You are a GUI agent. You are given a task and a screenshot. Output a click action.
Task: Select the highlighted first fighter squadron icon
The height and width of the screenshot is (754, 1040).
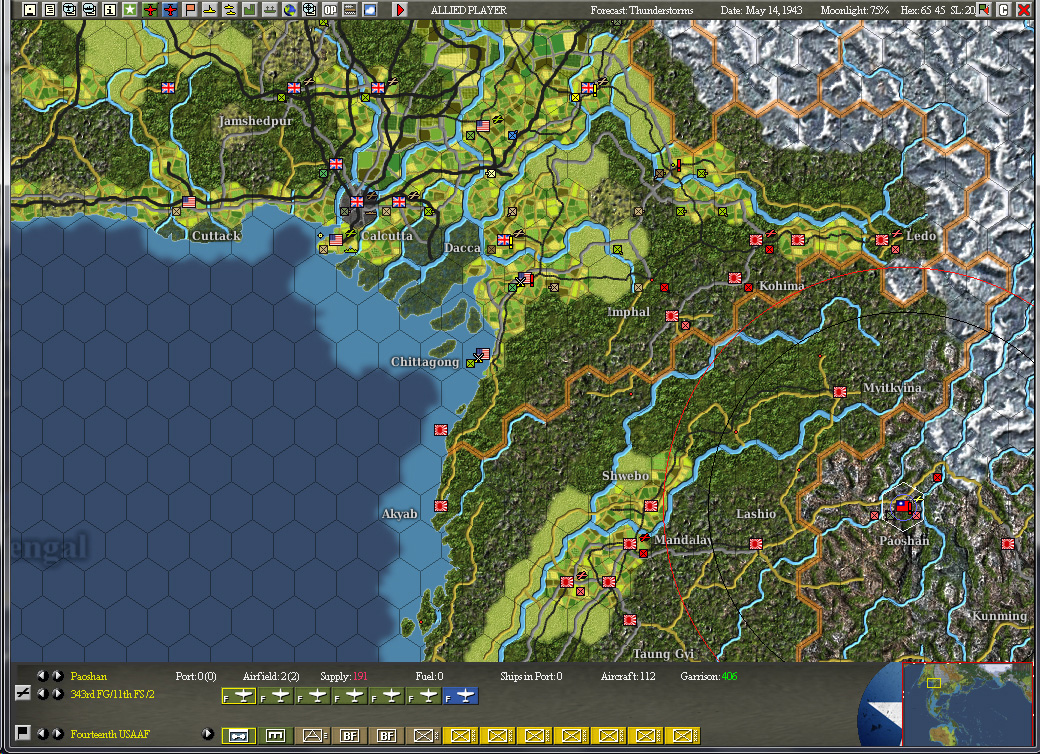pyautogui.click(x=239, y=696)
